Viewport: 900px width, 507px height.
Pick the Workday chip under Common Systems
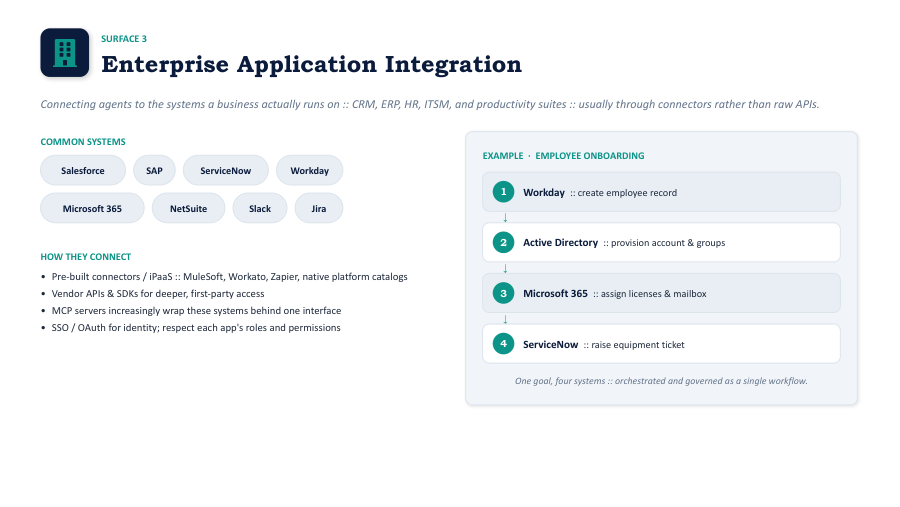click(x=309, y=171)
